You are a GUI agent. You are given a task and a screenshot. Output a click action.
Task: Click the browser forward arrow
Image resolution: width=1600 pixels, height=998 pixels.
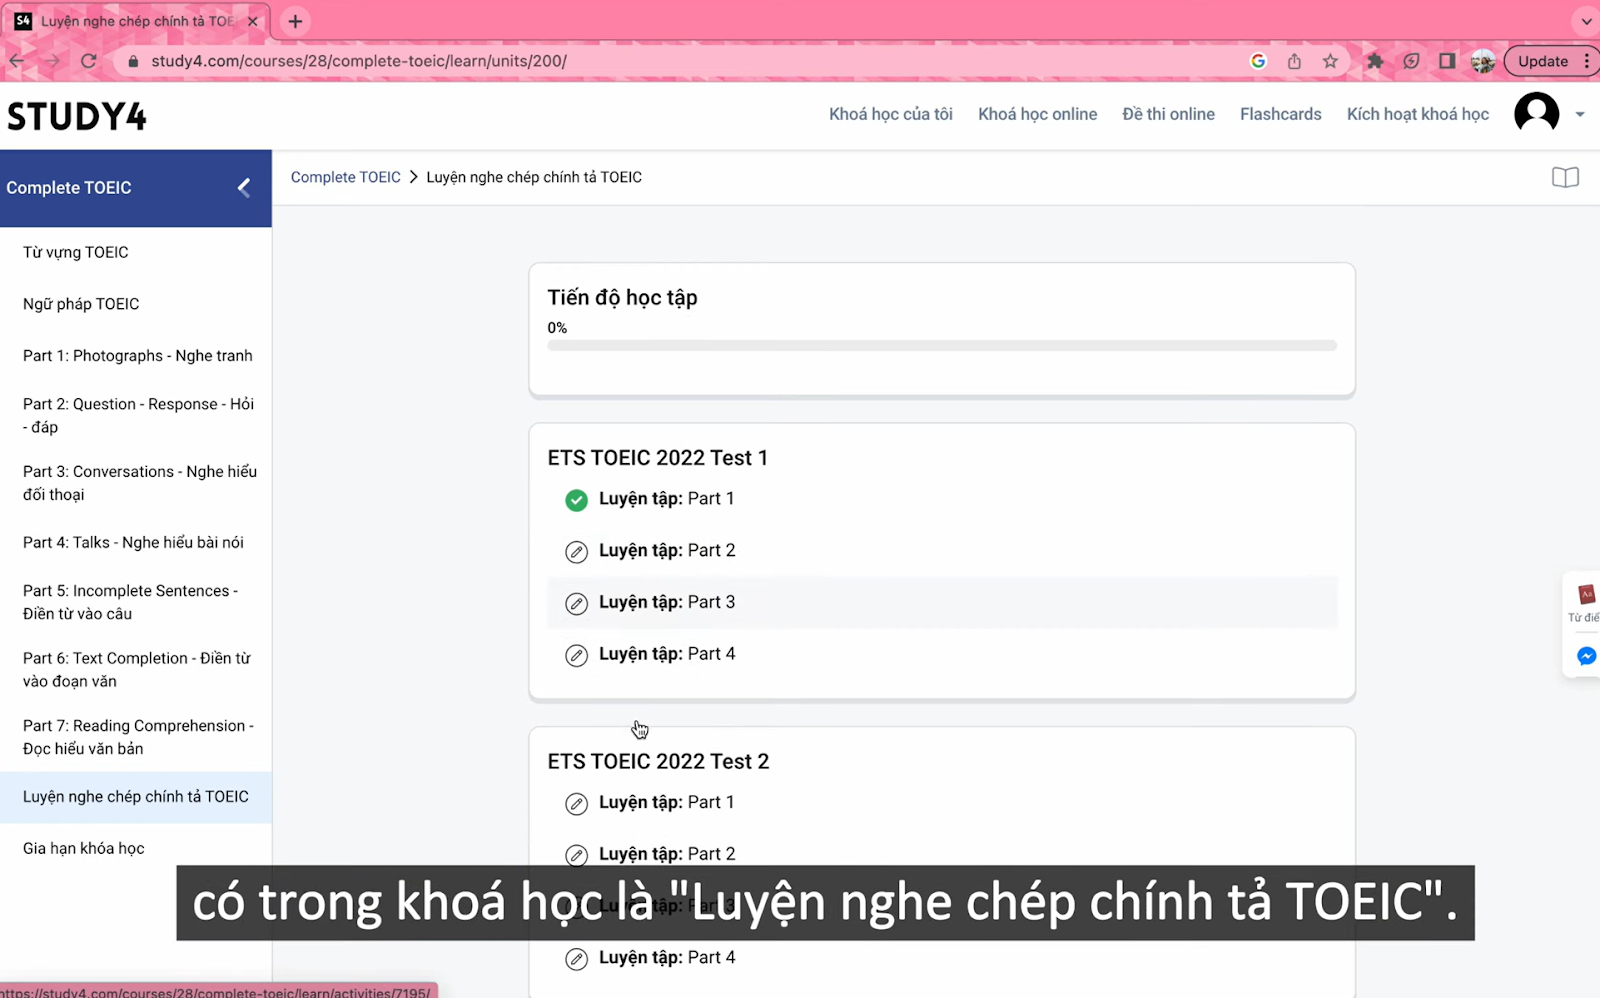pyautogui.click(x=52, y=61)
